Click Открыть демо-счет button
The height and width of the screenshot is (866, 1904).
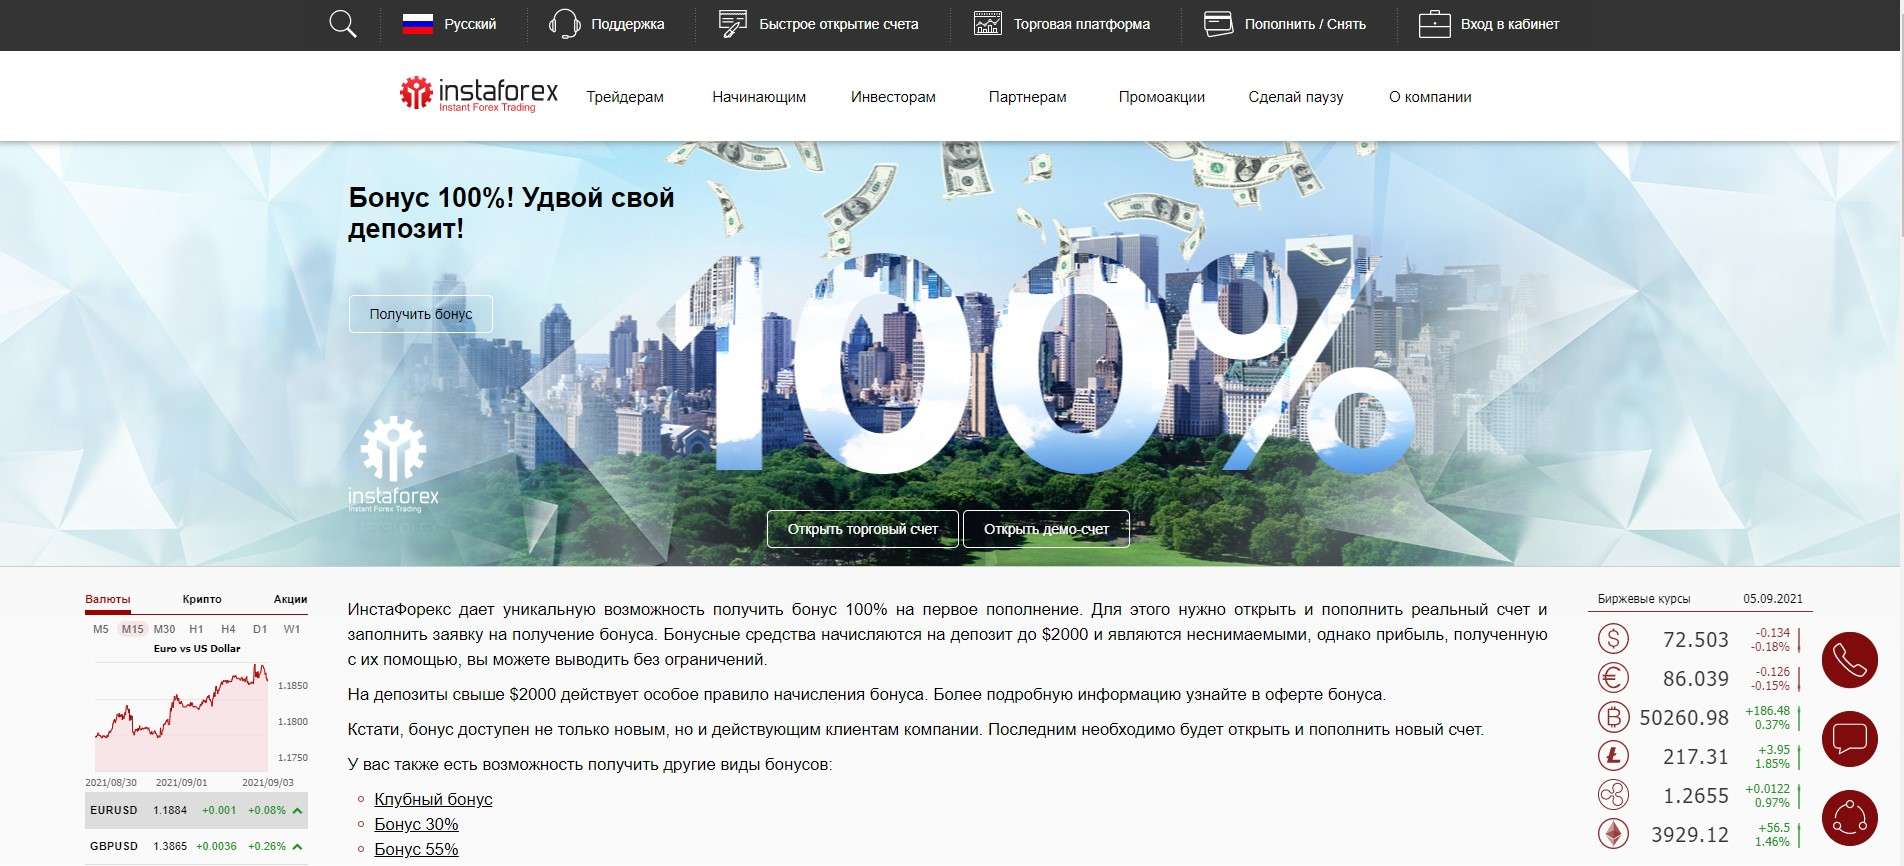pos(1046,529)
